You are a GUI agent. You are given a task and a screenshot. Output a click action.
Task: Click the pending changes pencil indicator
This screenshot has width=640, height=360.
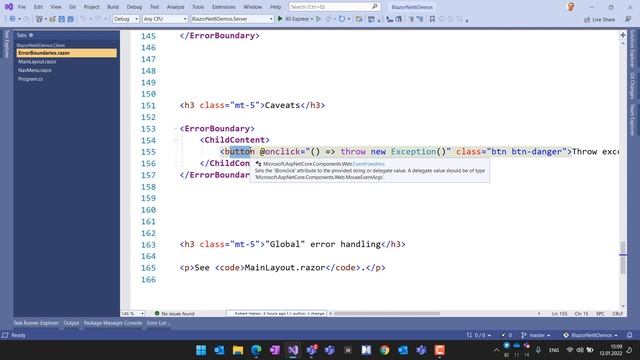tap(507, 335)
